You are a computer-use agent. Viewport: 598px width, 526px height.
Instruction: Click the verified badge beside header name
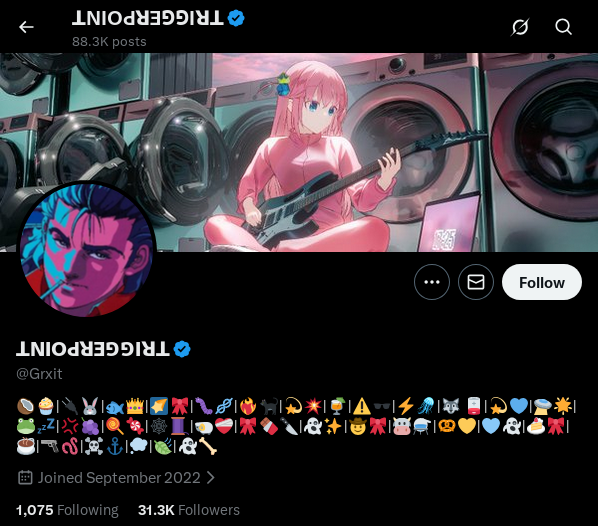coord(236,18)
